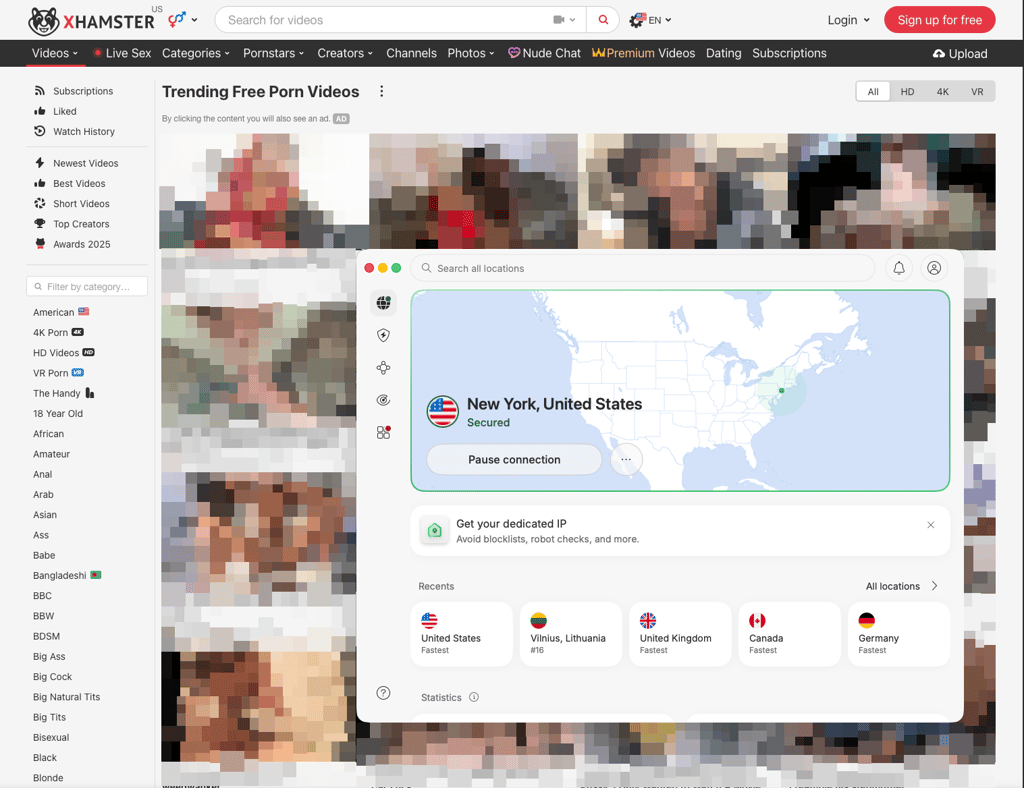Open the Channels tab
1024x788 pixels.
click(411, 53)
